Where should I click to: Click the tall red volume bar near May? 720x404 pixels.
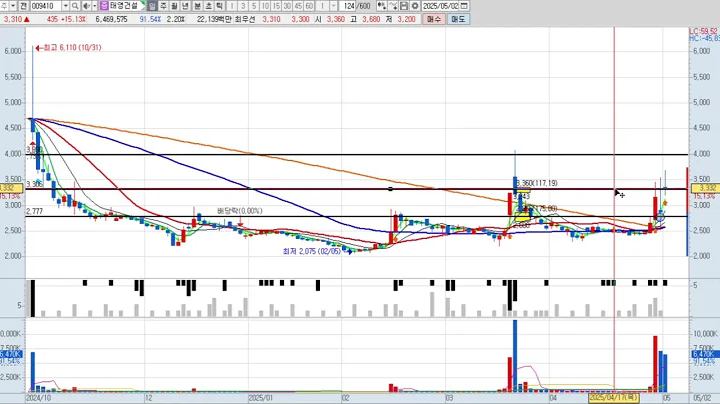pyautogui.click(x=655, y=364)
